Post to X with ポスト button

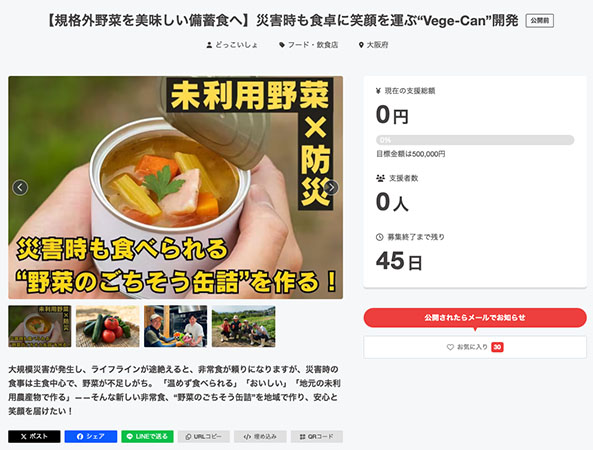coord(34,436)
